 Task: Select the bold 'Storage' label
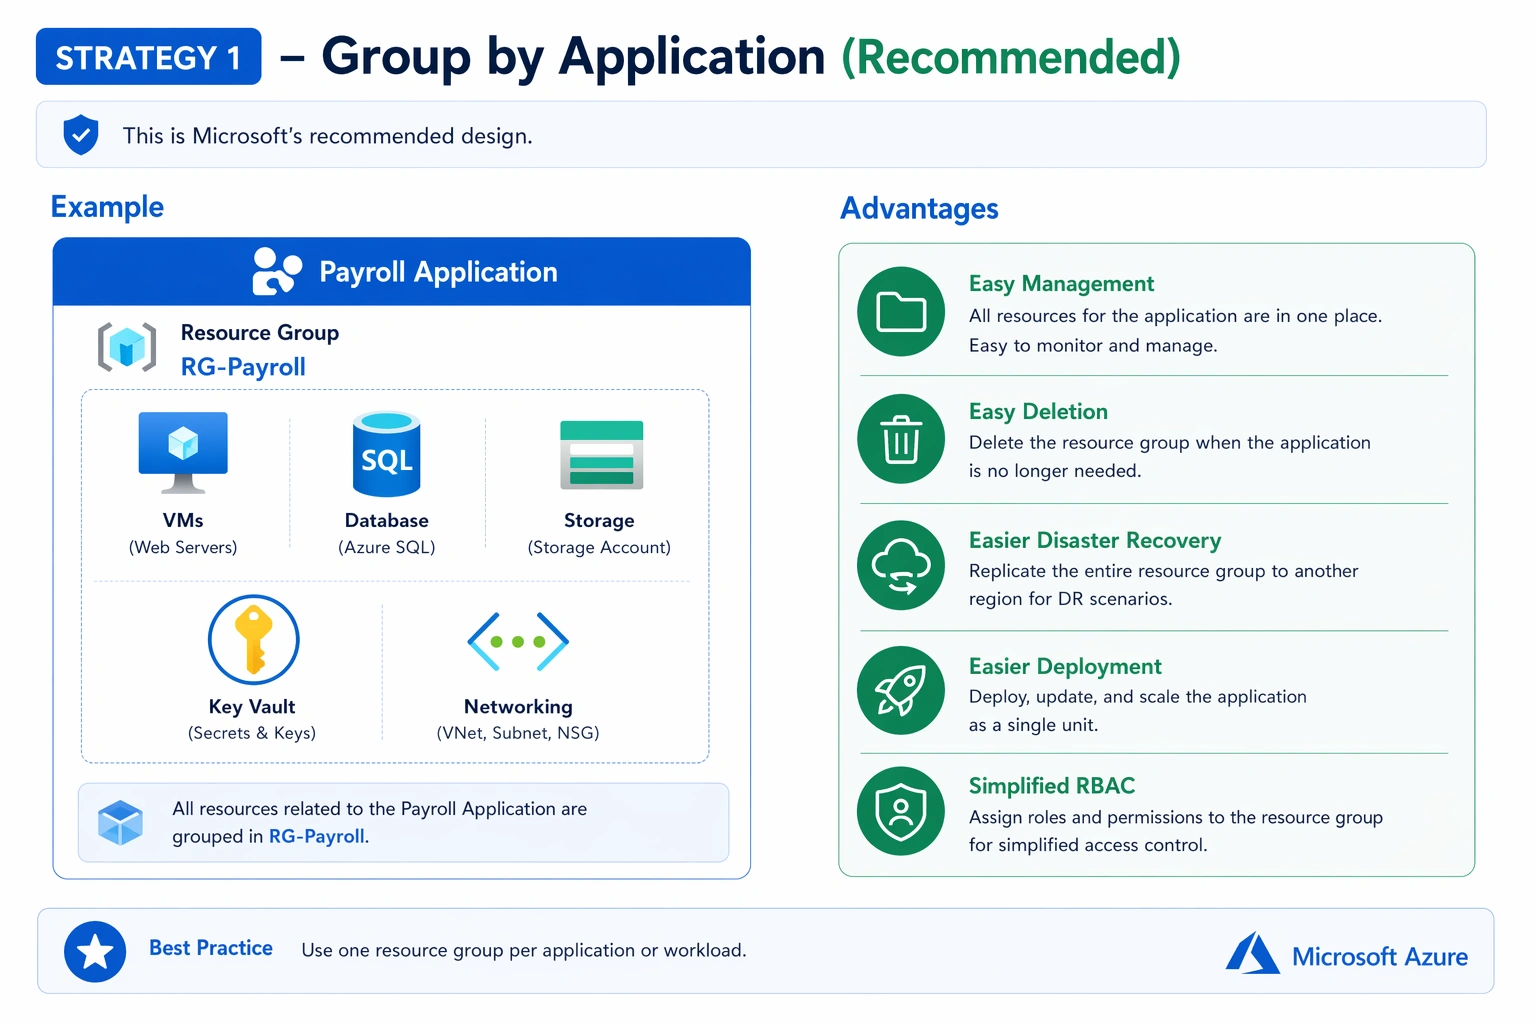599,520
